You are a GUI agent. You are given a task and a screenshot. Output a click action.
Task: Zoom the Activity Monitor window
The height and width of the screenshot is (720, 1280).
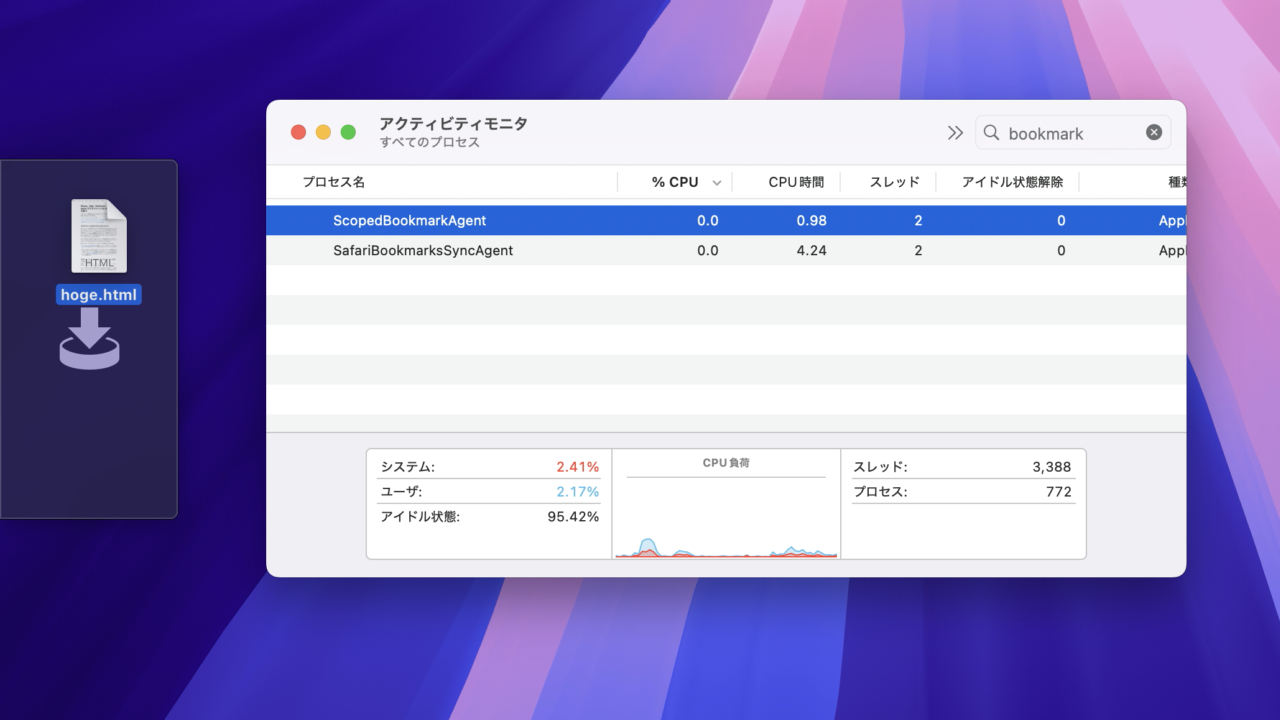click(x=348, y=132)
